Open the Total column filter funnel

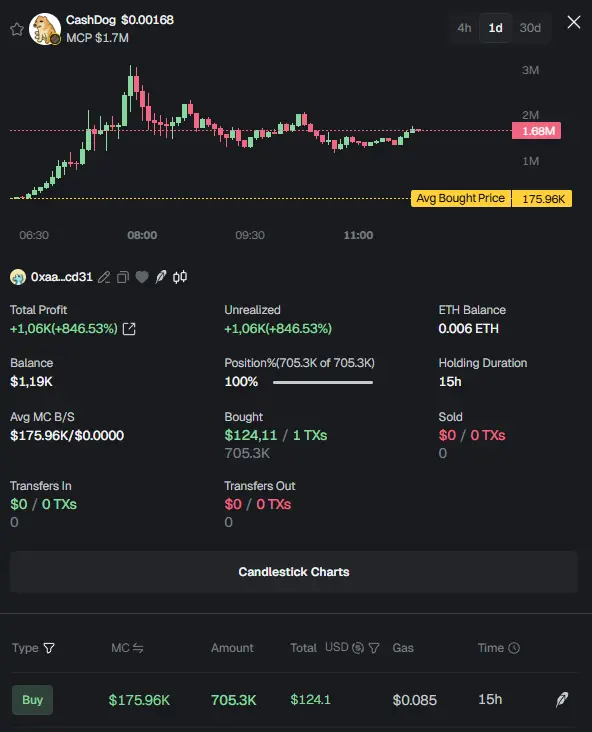tap(374, 648)
